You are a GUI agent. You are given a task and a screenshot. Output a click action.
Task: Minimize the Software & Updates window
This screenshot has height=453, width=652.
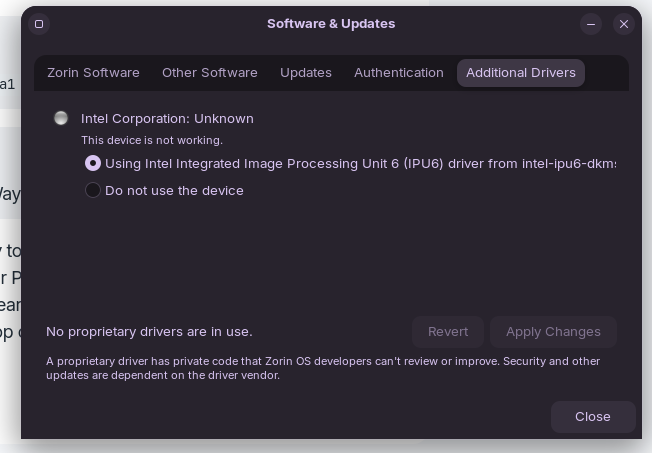click(x=591, y=24)
